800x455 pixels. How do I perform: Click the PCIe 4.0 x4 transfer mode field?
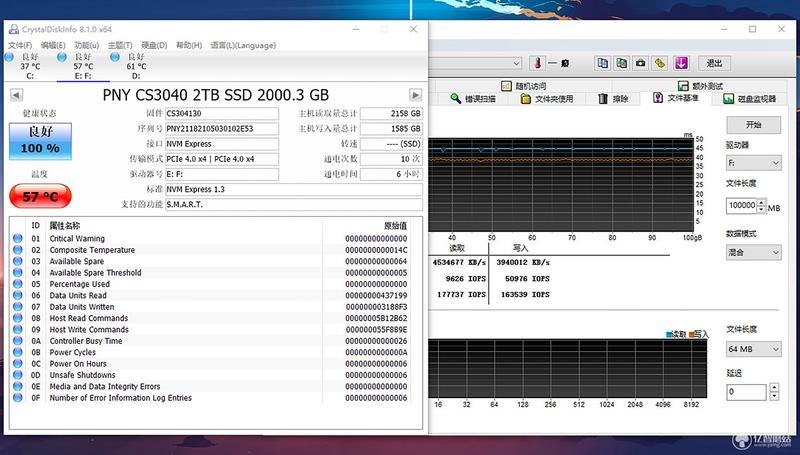click(x=222, y=159)
